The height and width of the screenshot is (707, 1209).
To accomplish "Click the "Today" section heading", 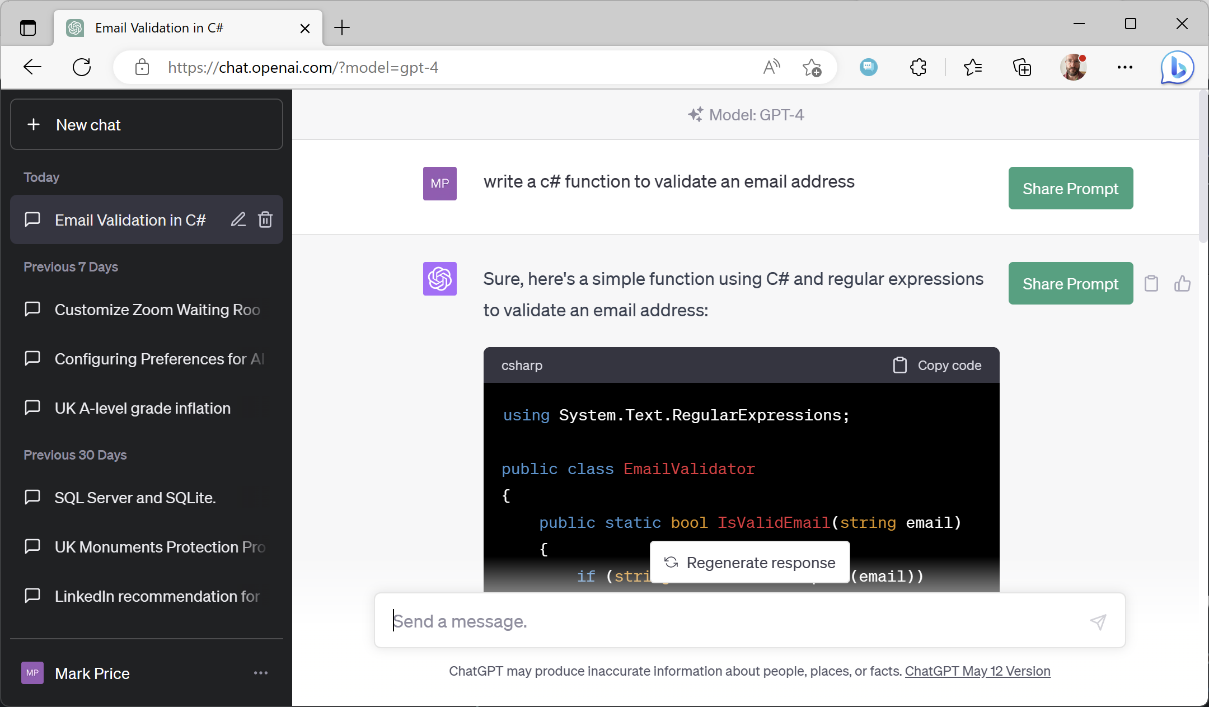I will [x=42, y=177].
